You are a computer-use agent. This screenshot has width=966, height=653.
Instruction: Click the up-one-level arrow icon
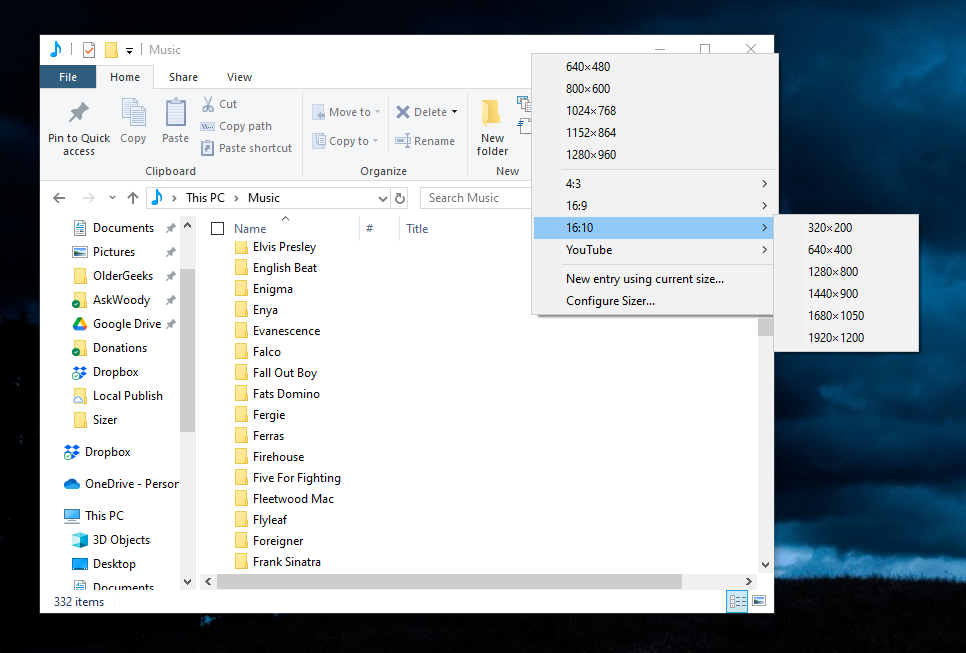[132, 198]
